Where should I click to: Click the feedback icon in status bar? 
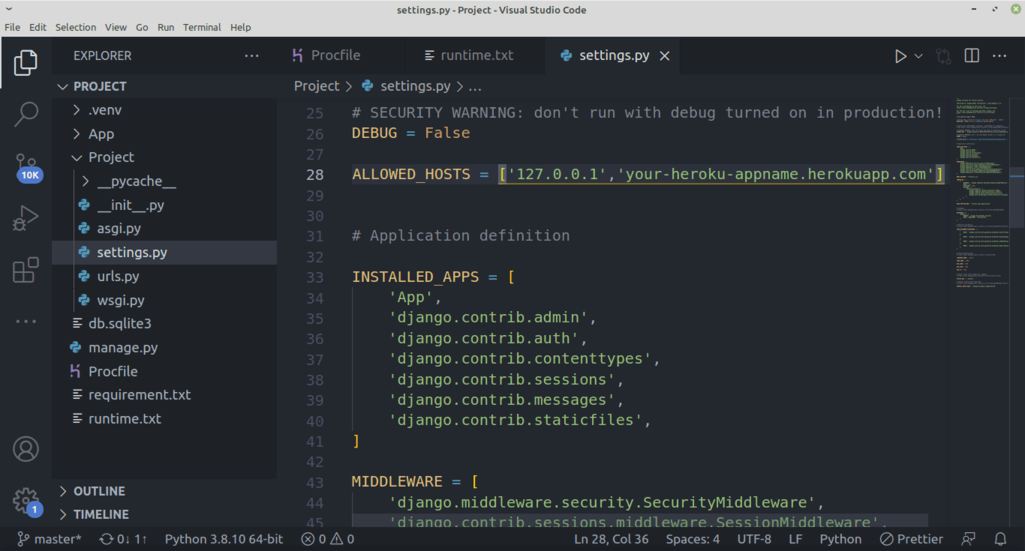pyautogui.click(x=968, y=539)
